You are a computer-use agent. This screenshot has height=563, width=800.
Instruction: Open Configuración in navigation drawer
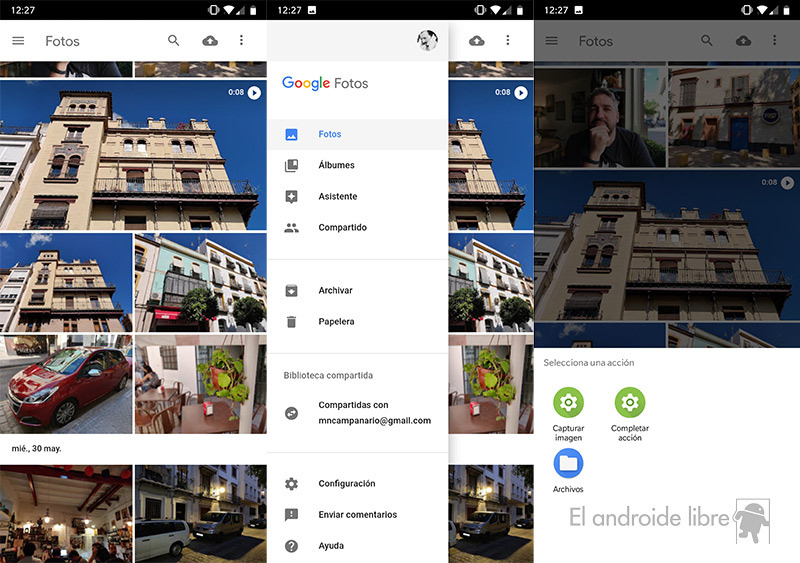click(x=358, y=483)
